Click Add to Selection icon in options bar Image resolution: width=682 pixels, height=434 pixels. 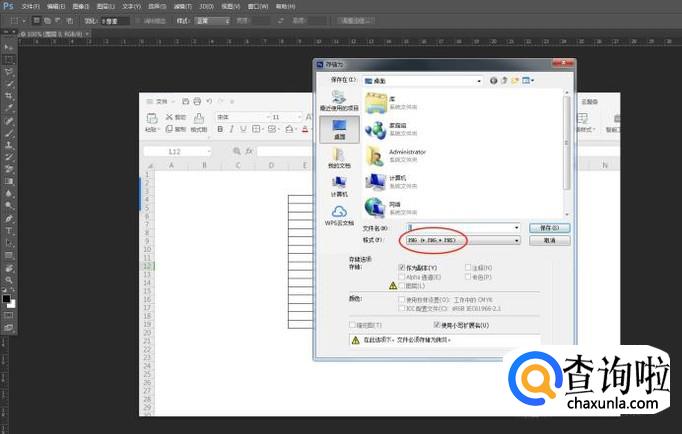pos(47,20)
